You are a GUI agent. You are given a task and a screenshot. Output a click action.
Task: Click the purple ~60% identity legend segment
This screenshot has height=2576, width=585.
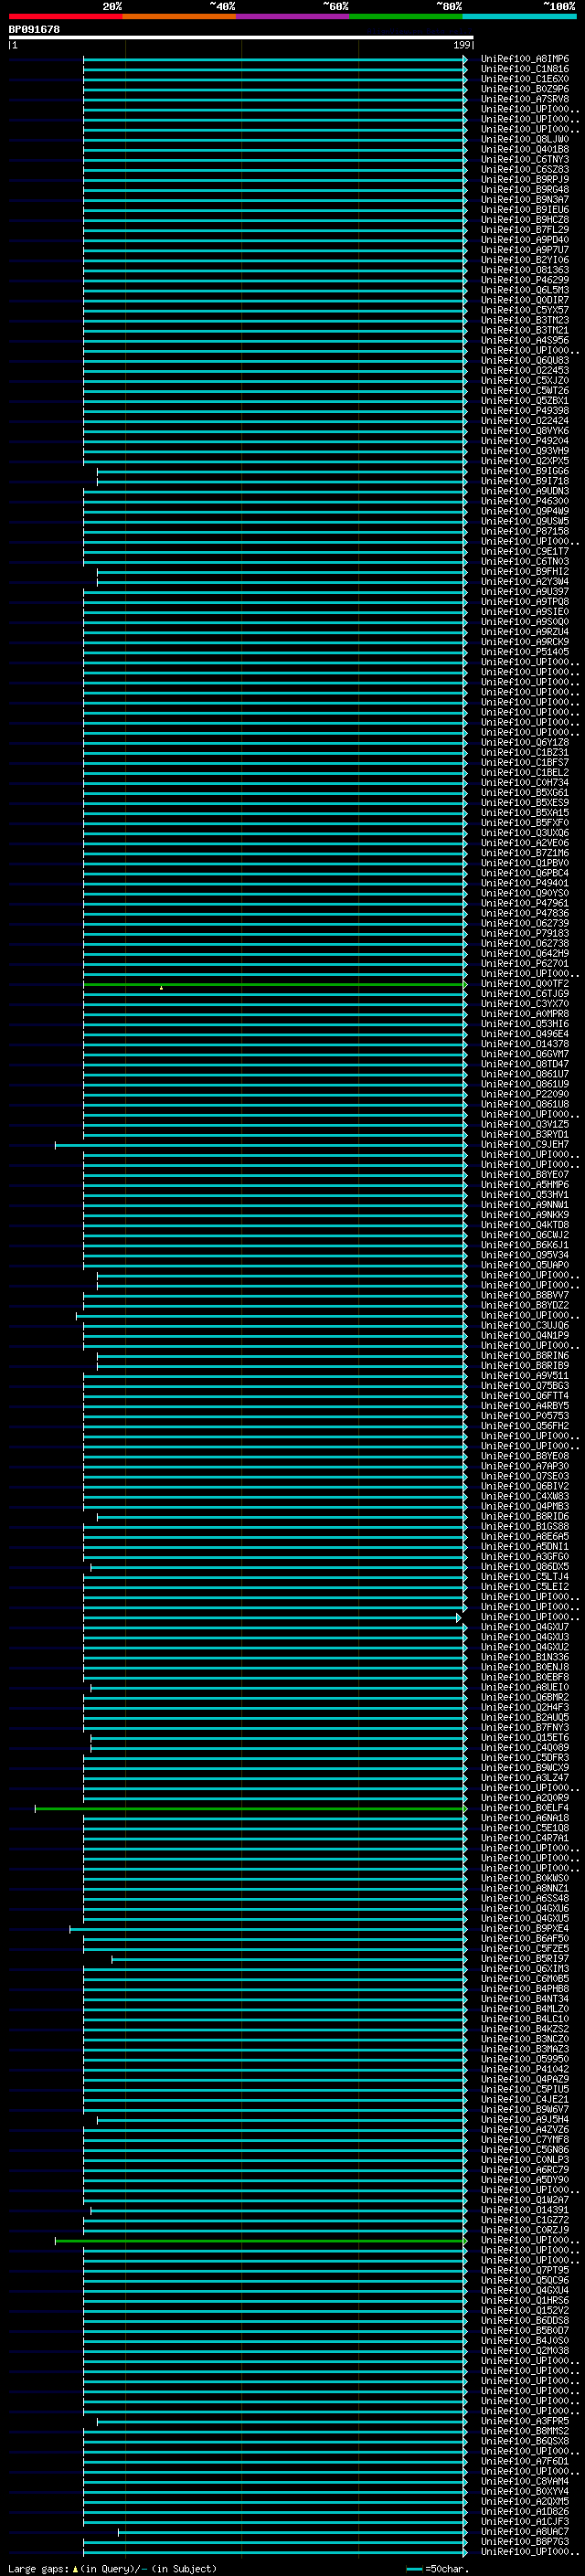pos(292,16)
